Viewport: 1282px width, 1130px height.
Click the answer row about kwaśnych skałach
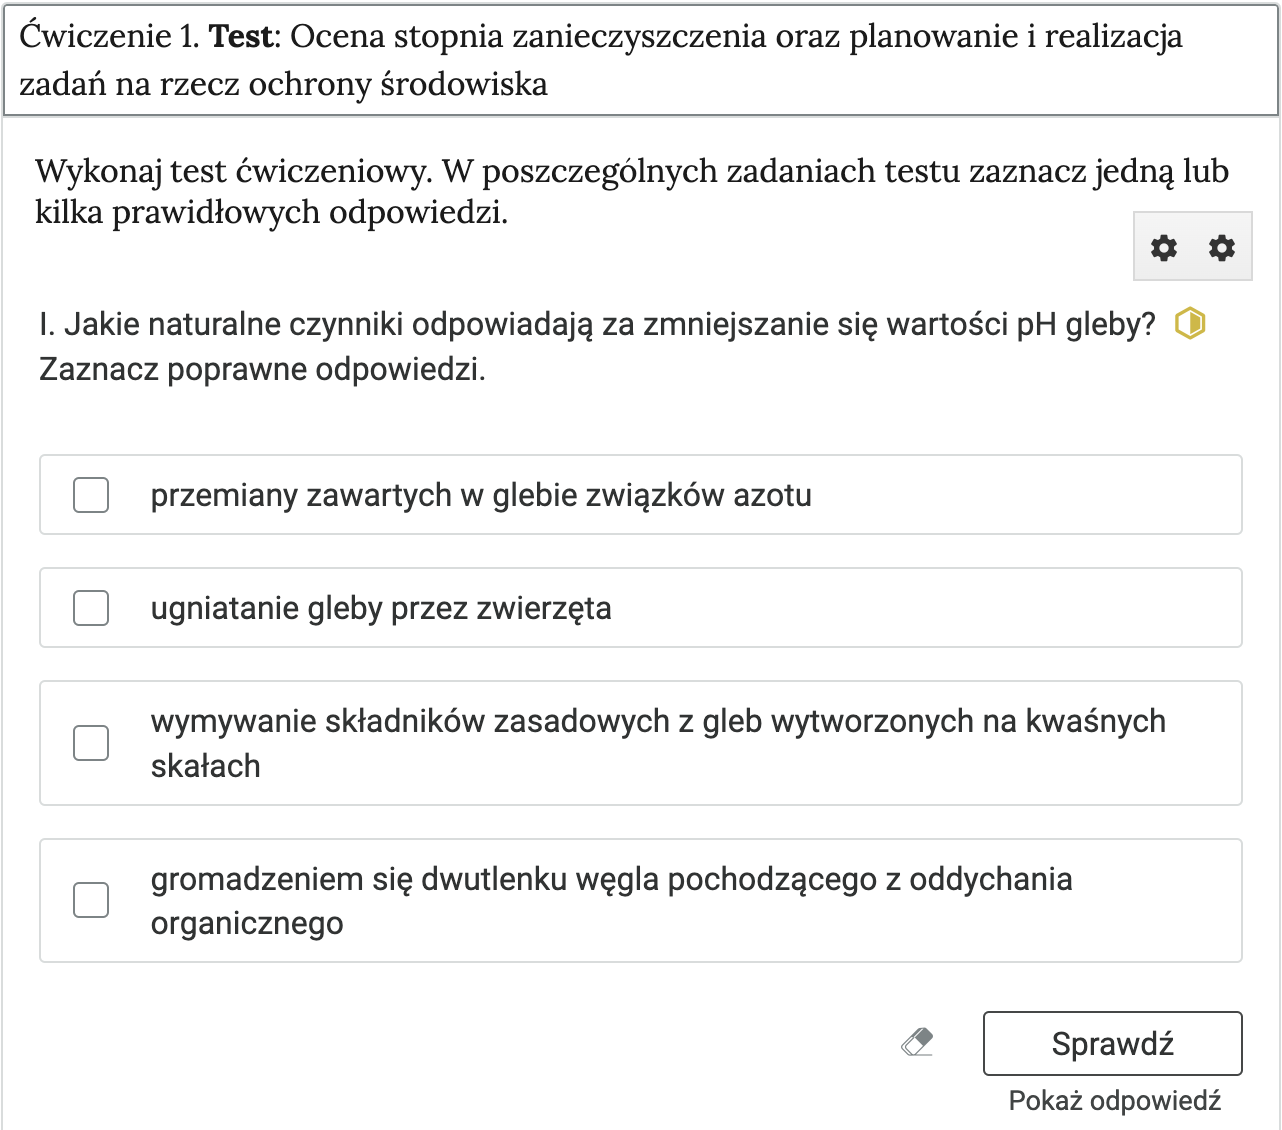pos(640,743)
